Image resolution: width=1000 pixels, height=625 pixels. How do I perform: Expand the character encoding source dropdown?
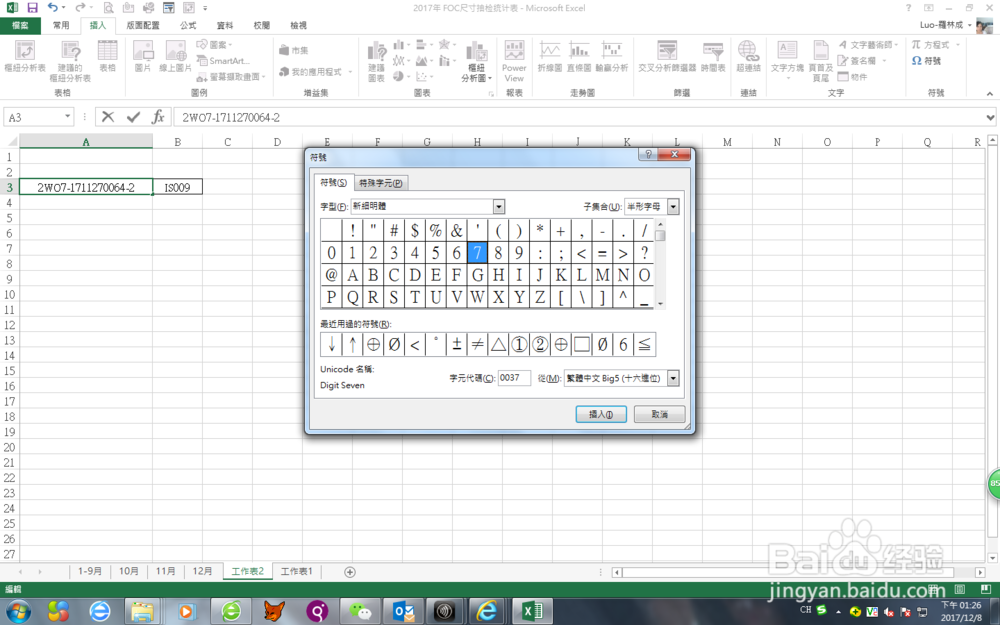673,378
